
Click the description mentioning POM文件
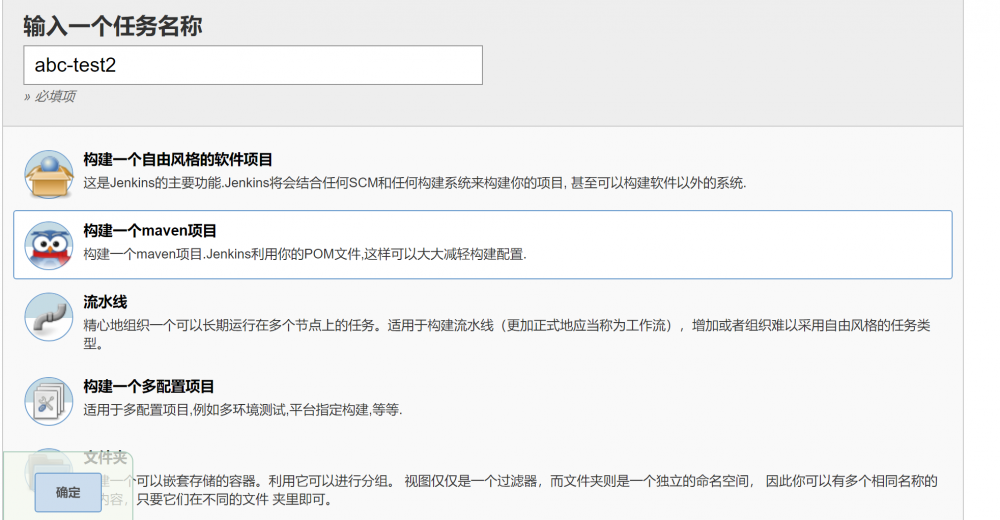pos(305,255)
